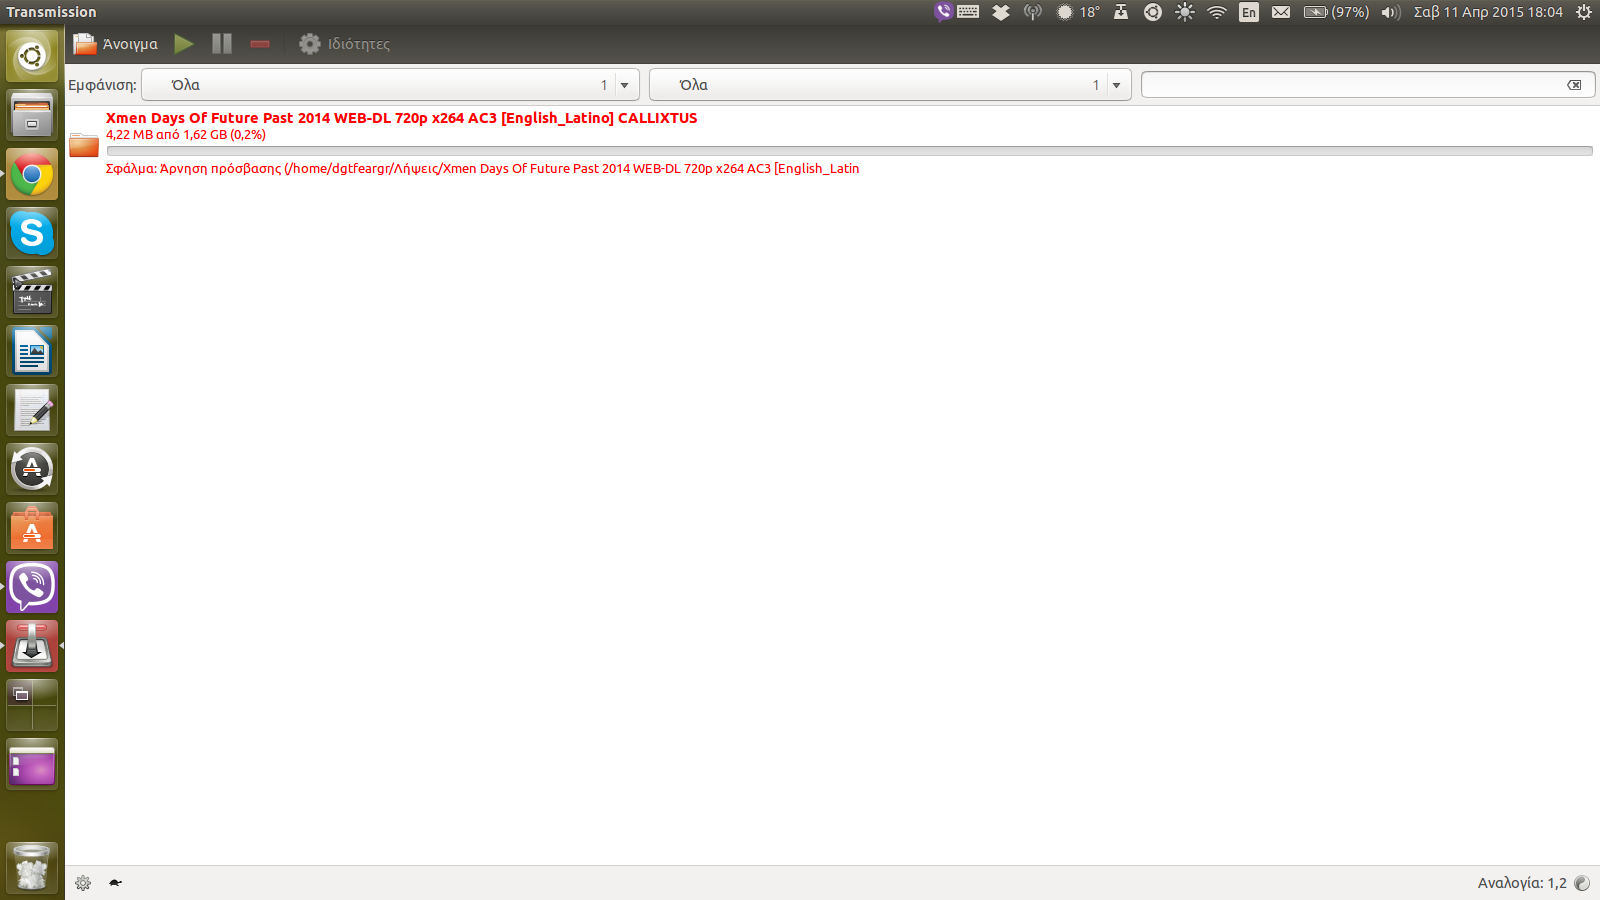Open the video editor clapperboard icon
Image resolution: width=1600 pixels, height=900 pixels.
pyautogui.click(x=32, y=292)
